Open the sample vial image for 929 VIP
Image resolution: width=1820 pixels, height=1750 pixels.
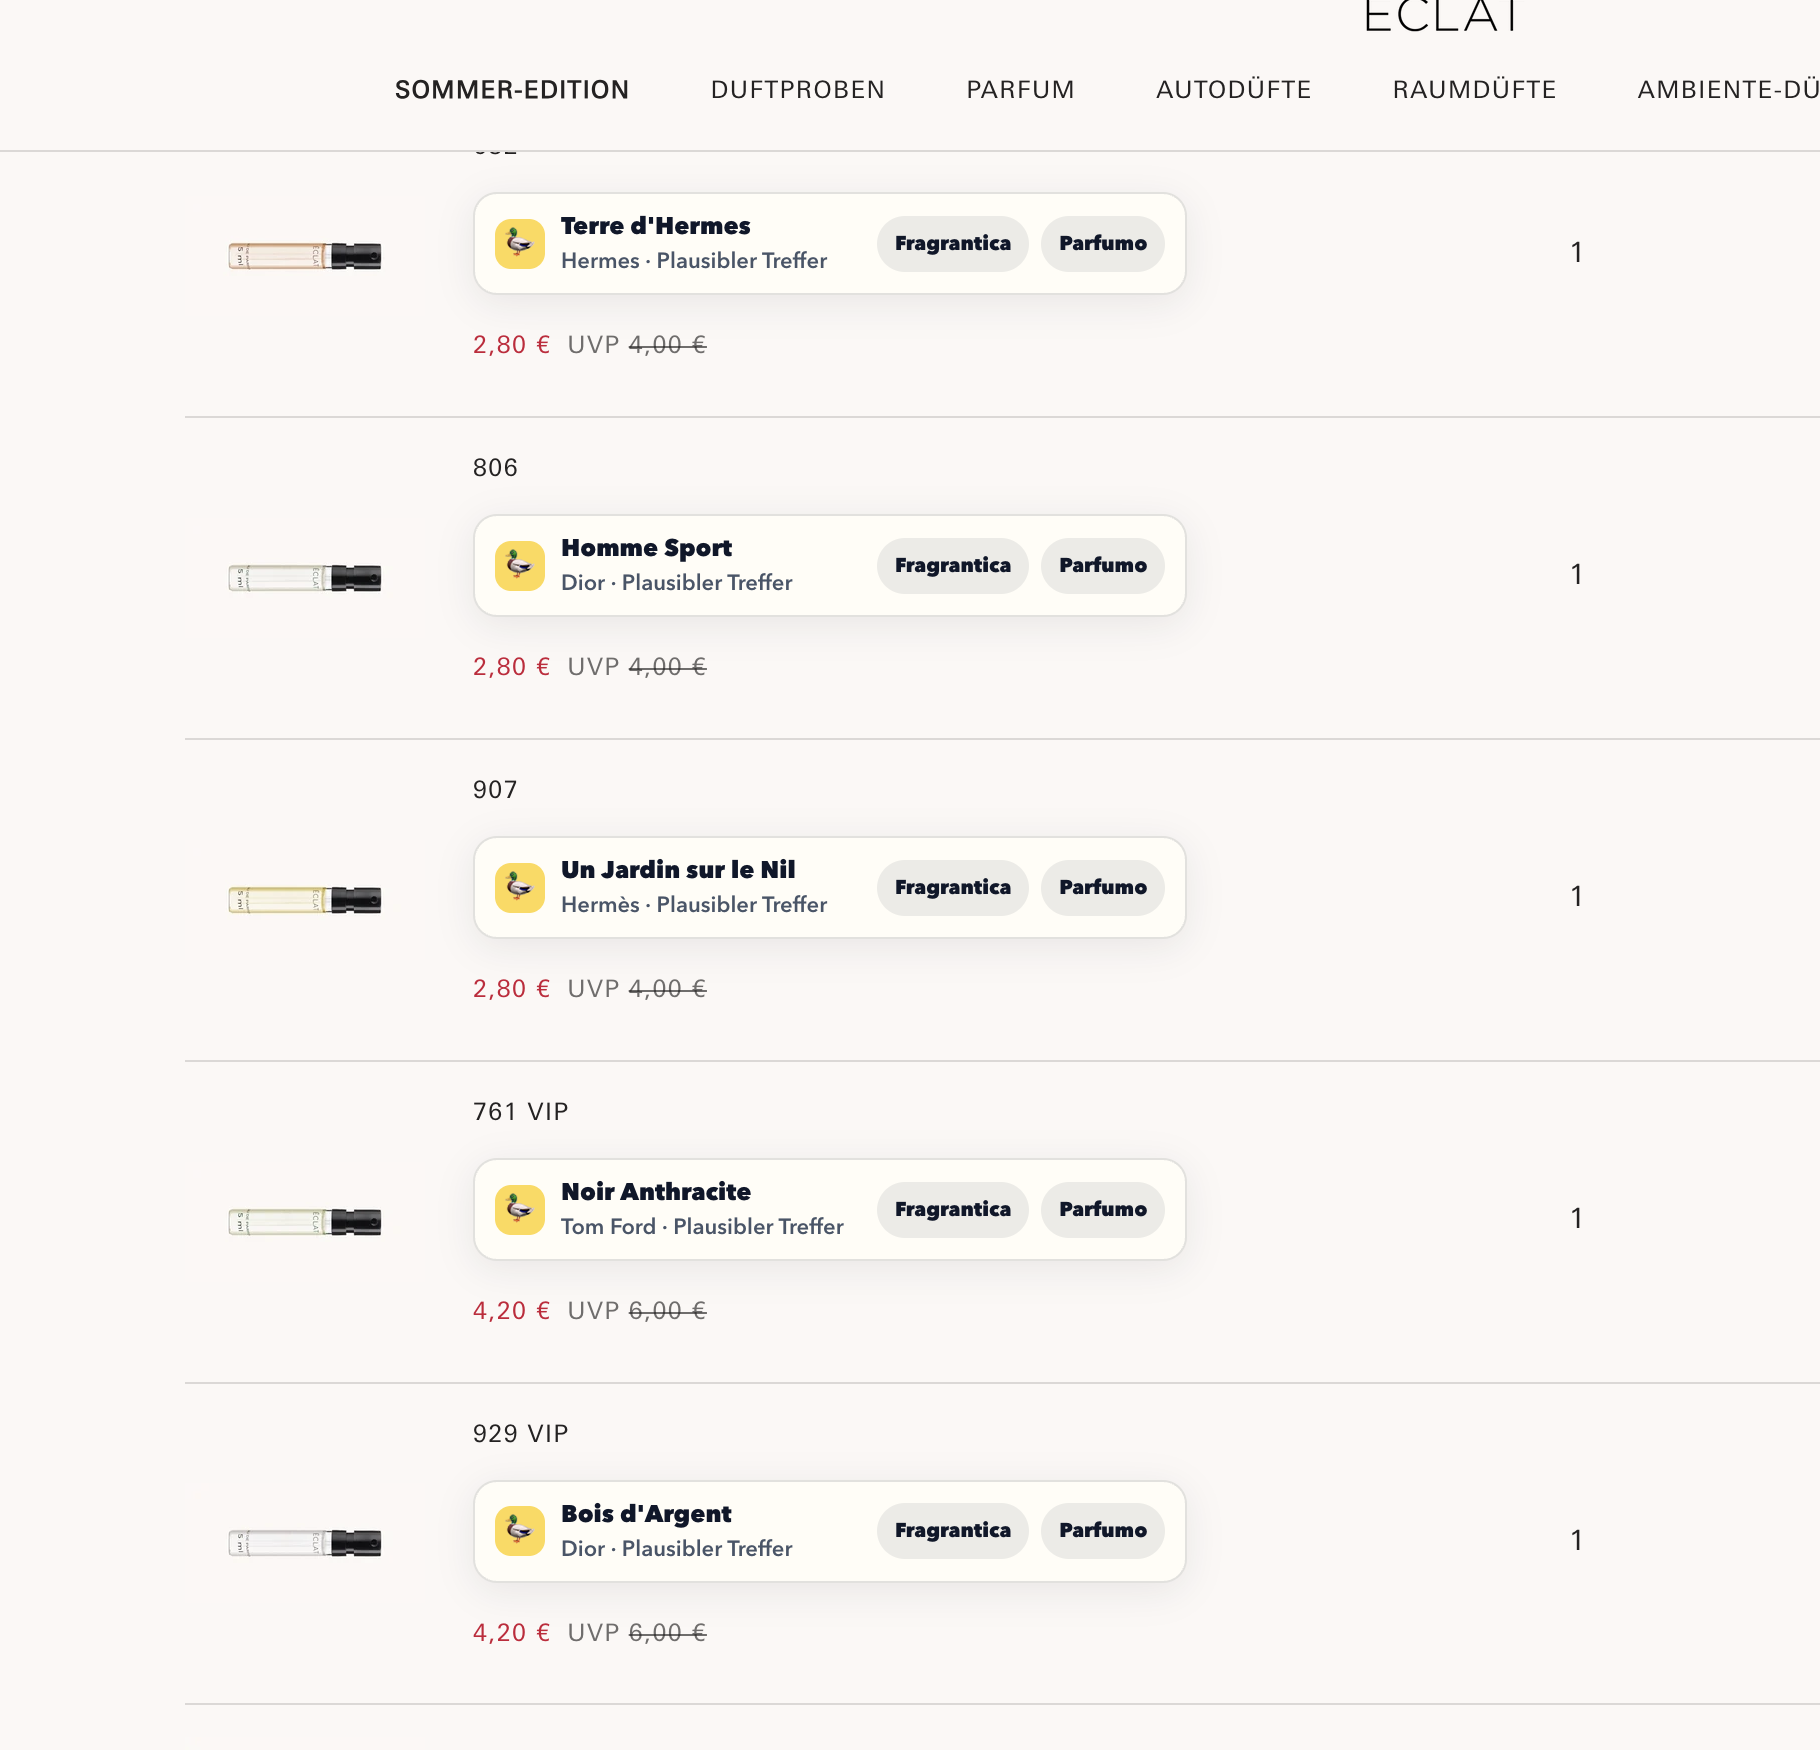tap(305, 1543)
